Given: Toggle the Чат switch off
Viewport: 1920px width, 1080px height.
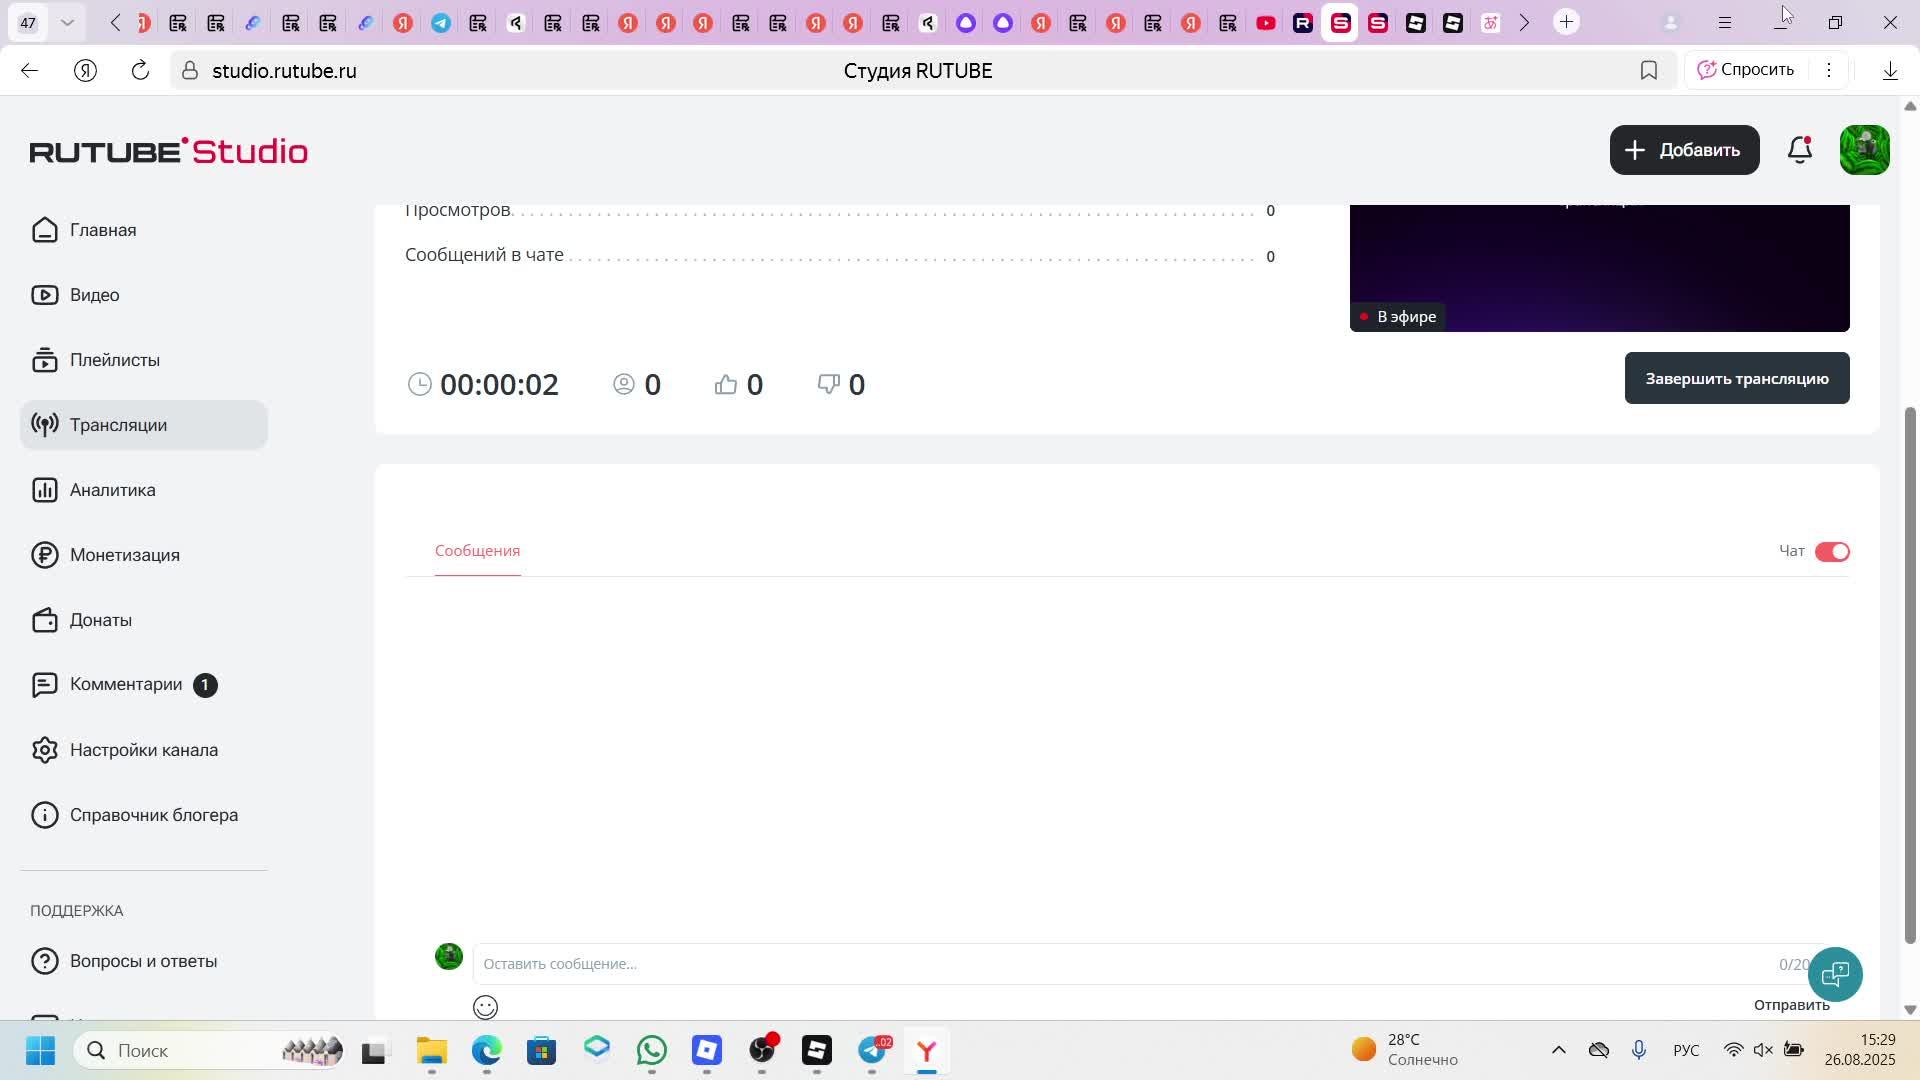Looking at the screenshot, I should (1832, 552).
